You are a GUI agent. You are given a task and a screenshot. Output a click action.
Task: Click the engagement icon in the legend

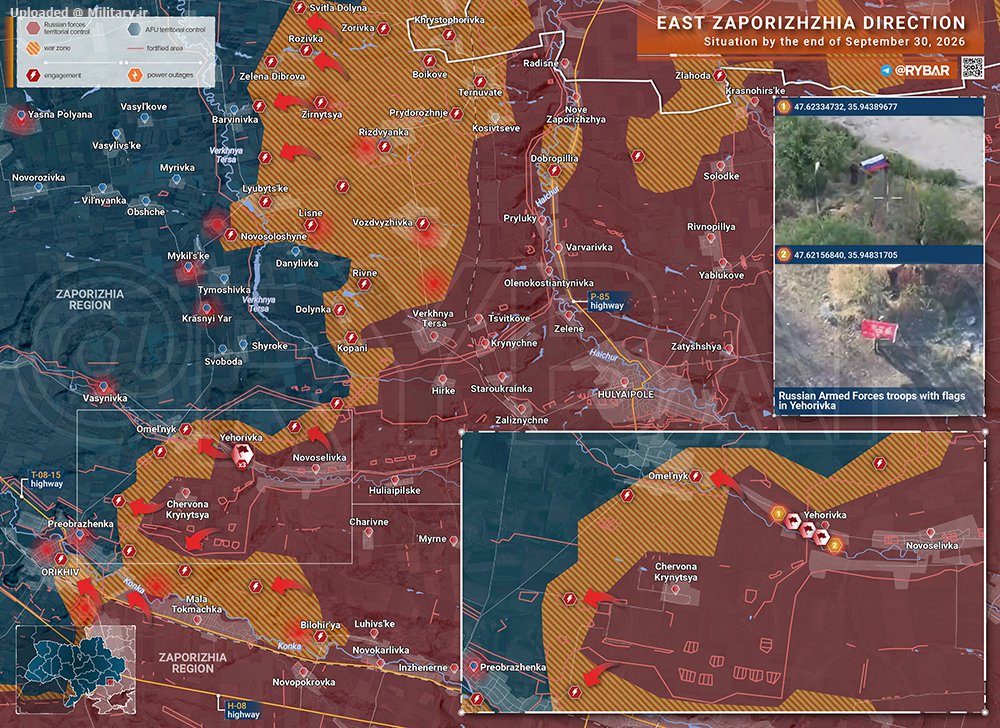click(33, 75)
